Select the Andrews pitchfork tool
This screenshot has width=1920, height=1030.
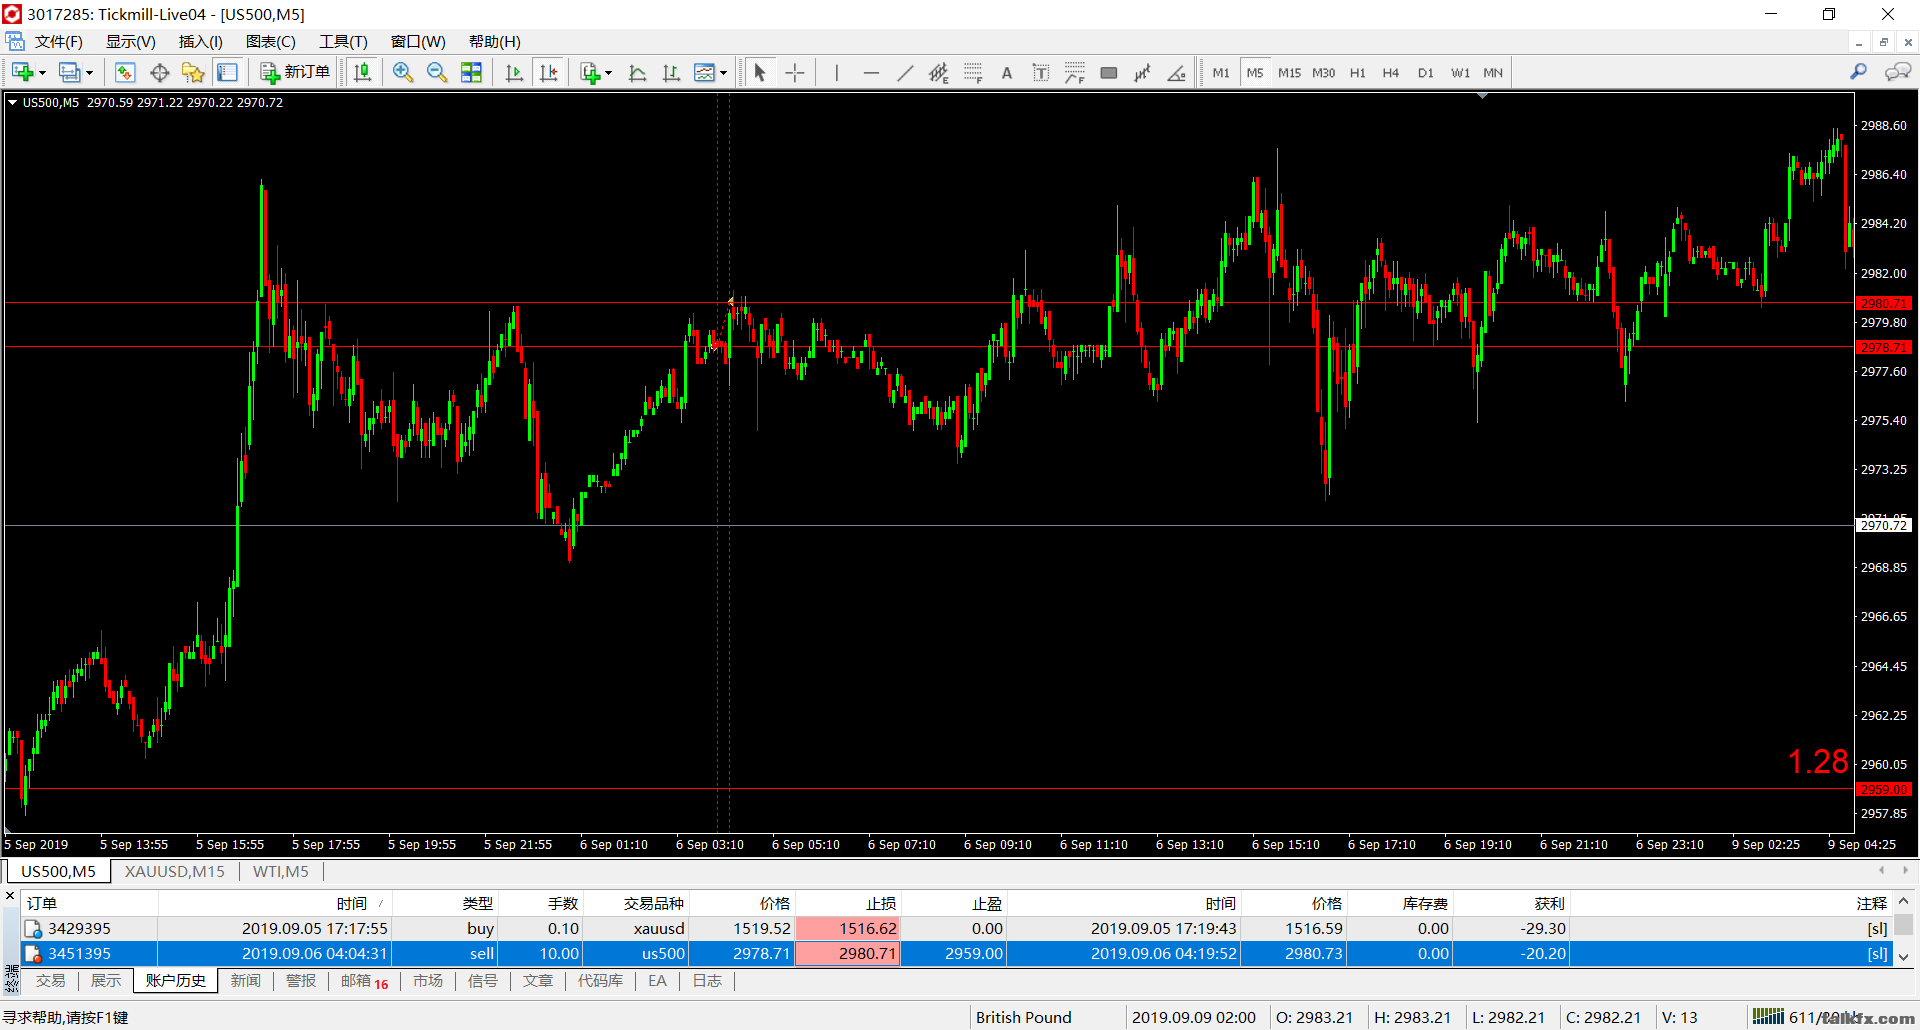tap(1143, 72)
